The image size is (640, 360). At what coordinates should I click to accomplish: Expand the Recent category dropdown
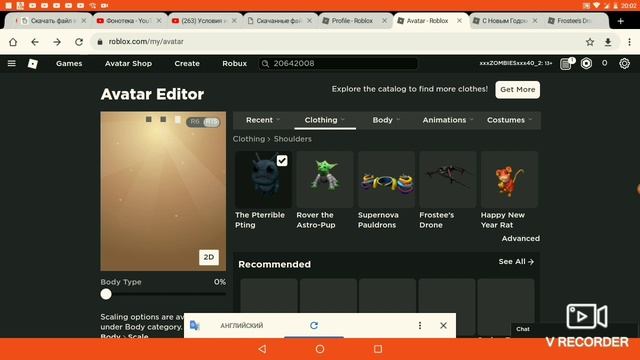pyautogui.click(x=263, y=120)
